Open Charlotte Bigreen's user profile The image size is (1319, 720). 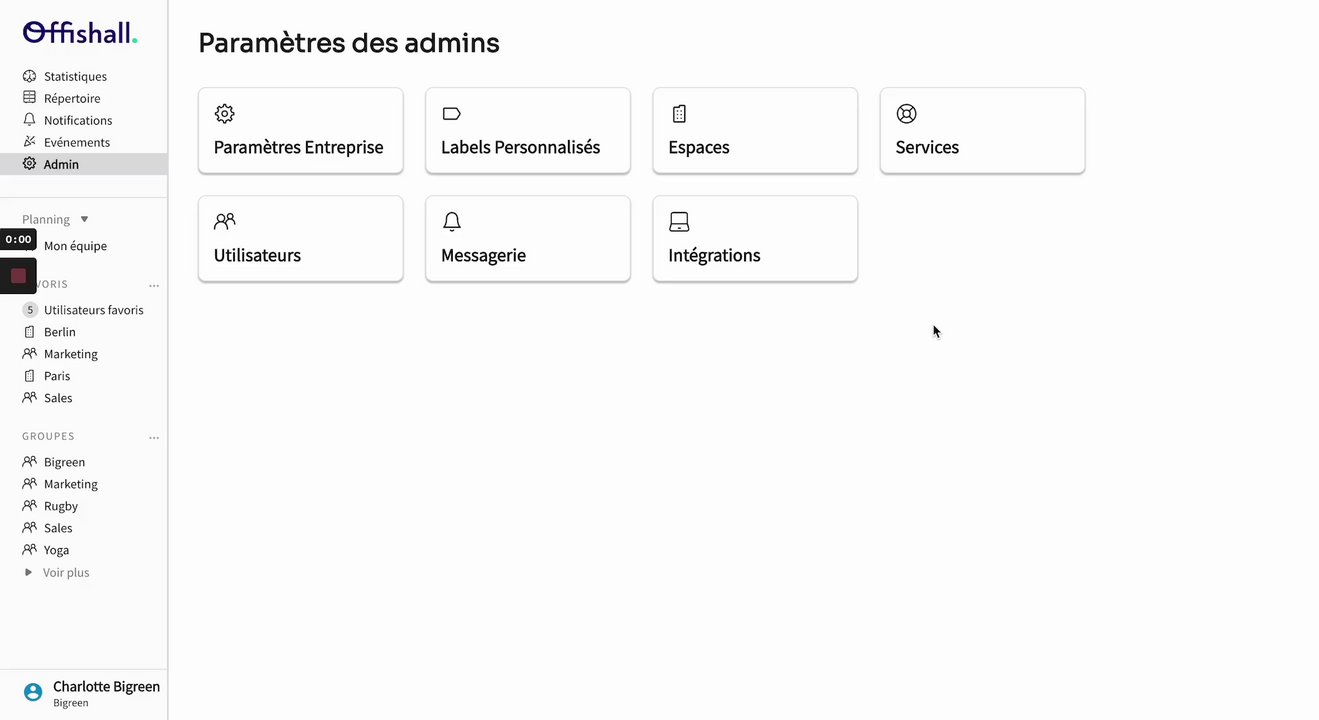coord(105,687)
